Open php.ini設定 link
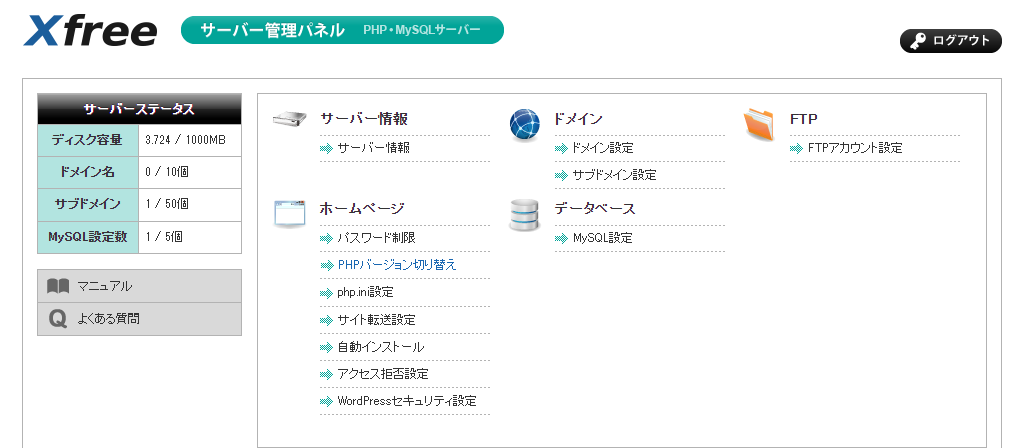The height and width of the screenshot is (448, 1020). point(365,292)
